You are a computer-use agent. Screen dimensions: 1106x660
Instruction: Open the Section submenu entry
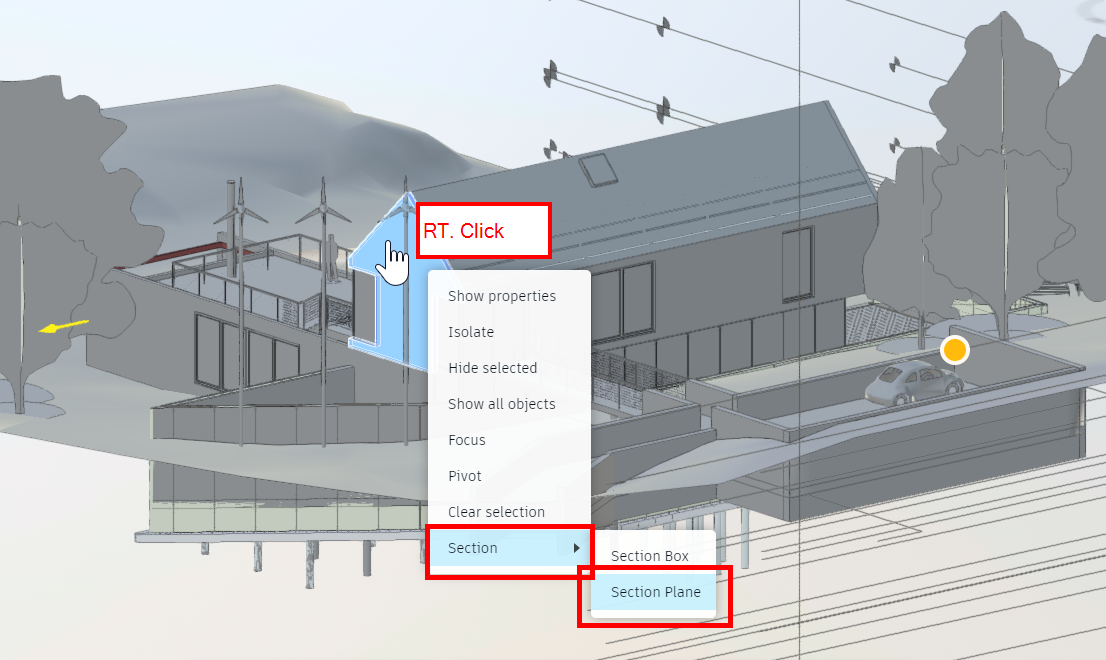coord(509,548)
